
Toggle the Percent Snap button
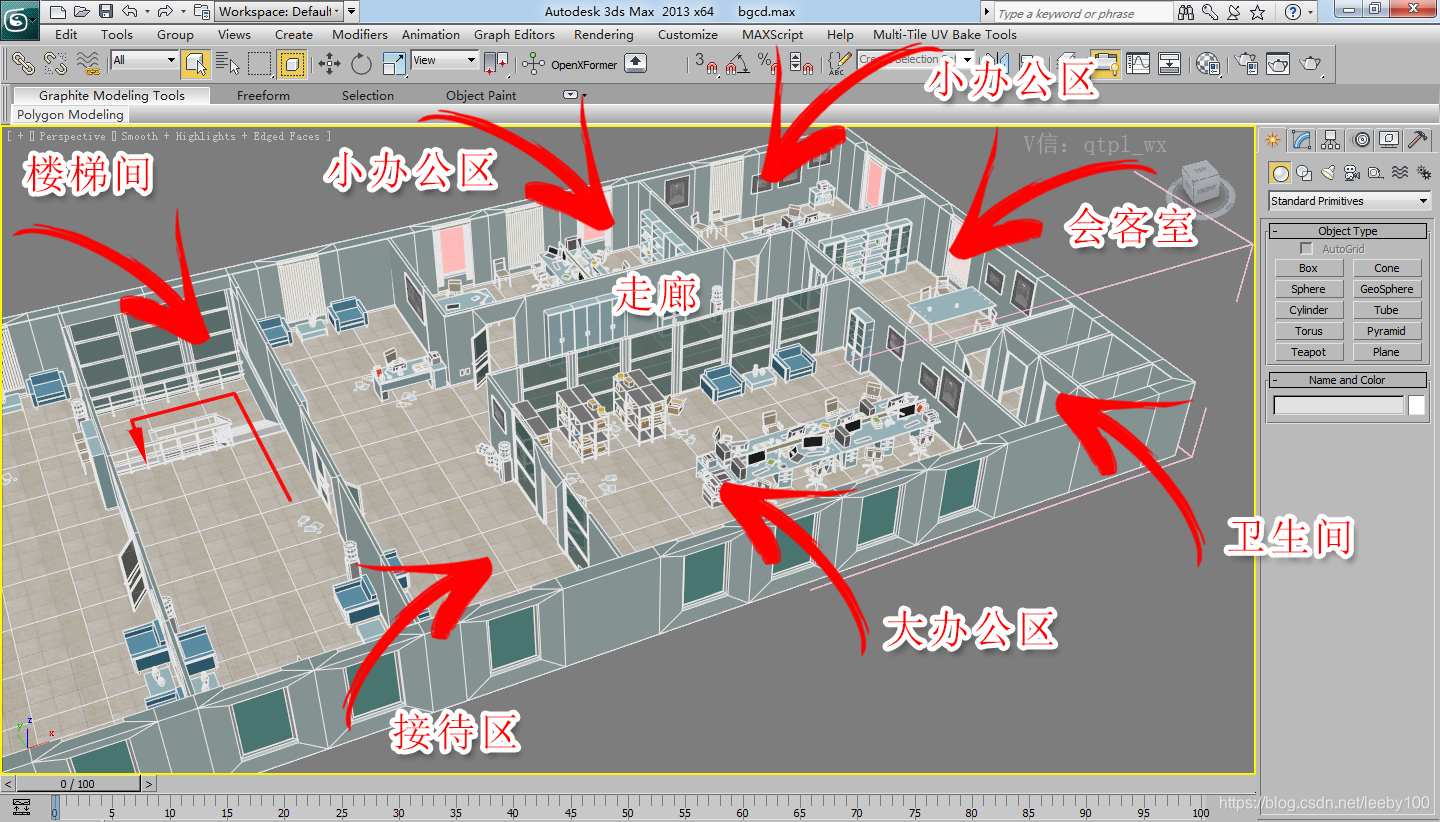point(768,64)
